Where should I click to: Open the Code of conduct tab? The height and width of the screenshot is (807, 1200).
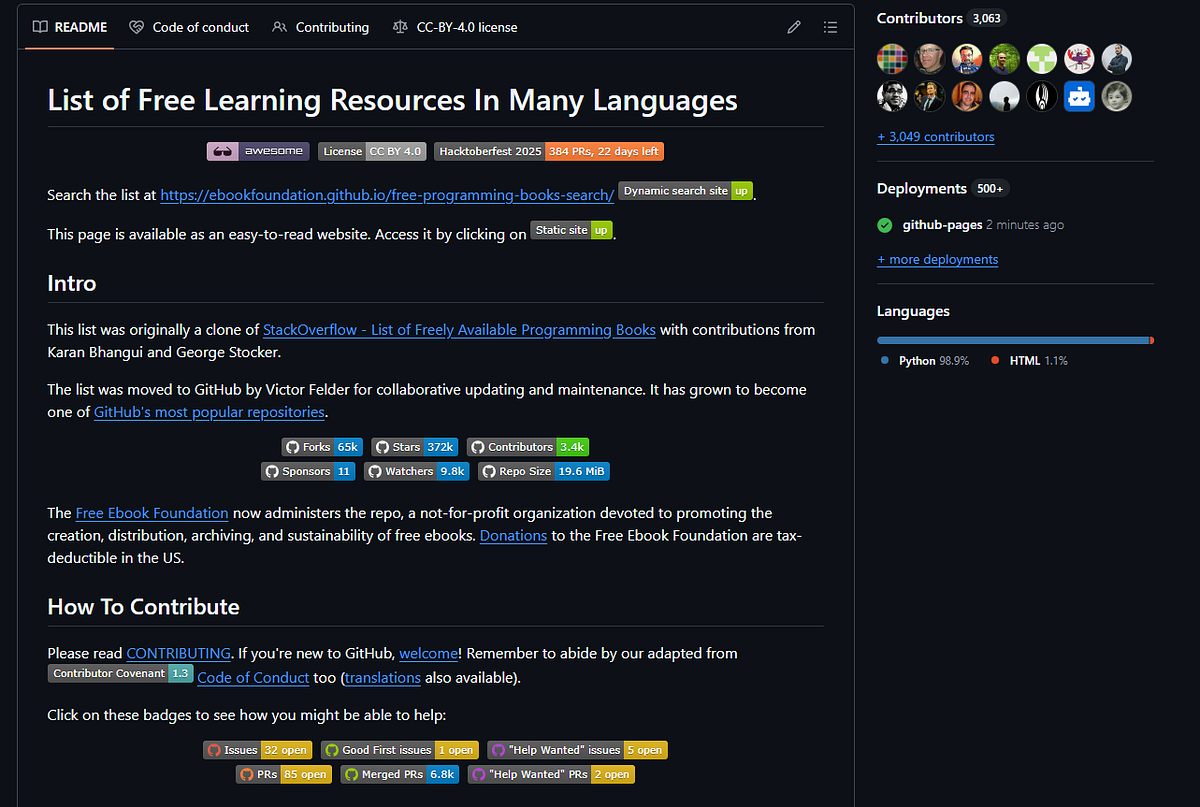(x=189, y=27)
